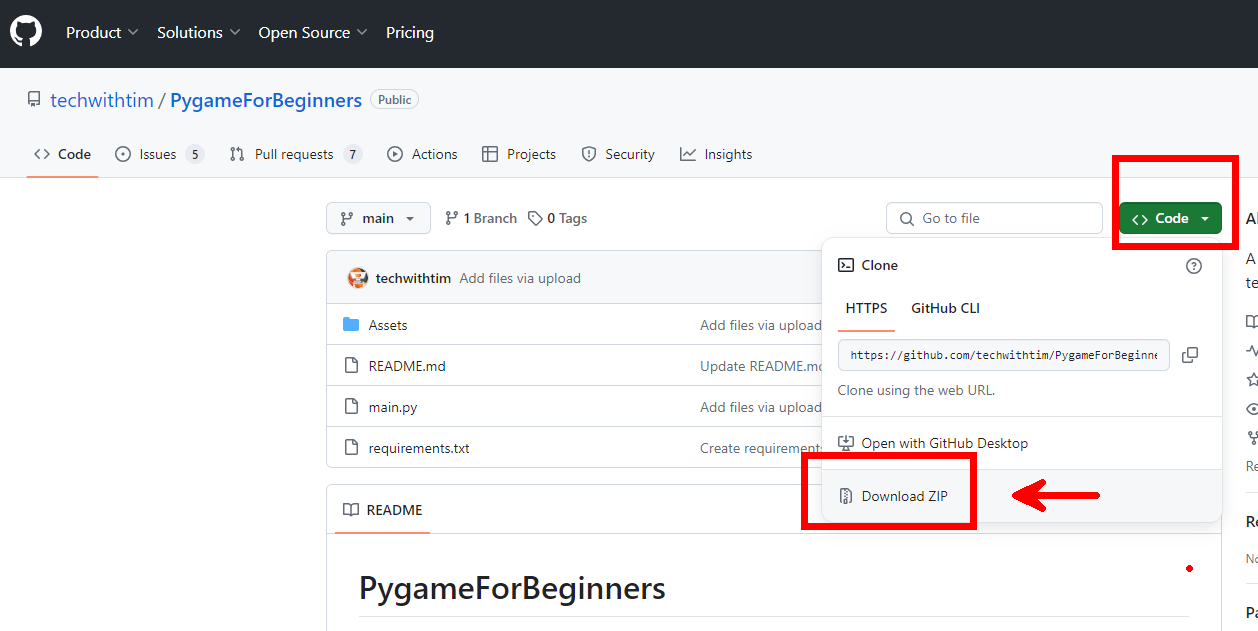Click the clone URL text field
The width and height of the screenshot is (1258, 631).
(x=1004, y=355)
